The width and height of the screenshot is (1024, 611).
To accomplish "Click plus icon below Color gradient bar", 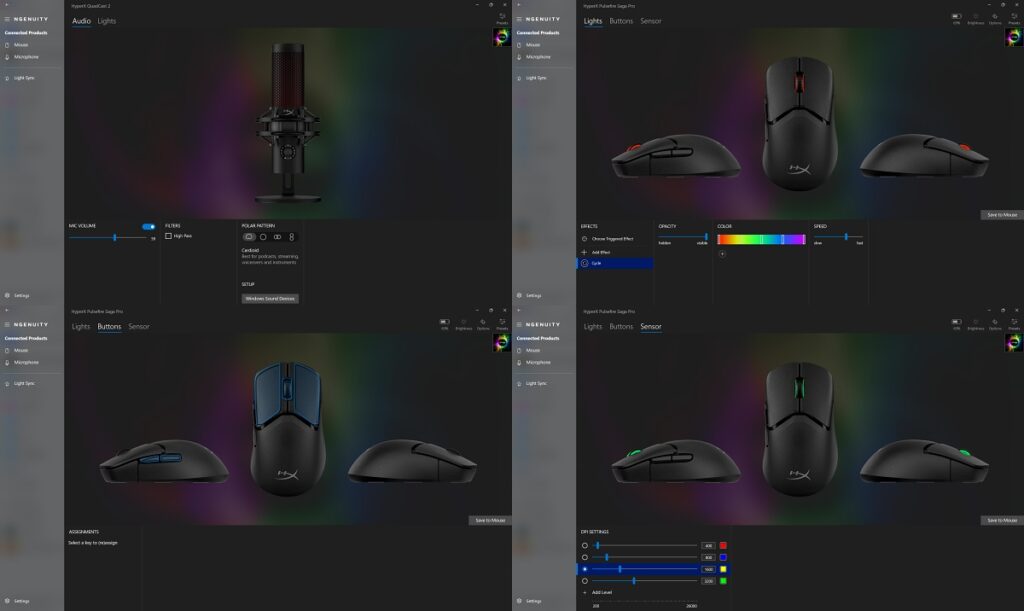I will click(722, 254).
